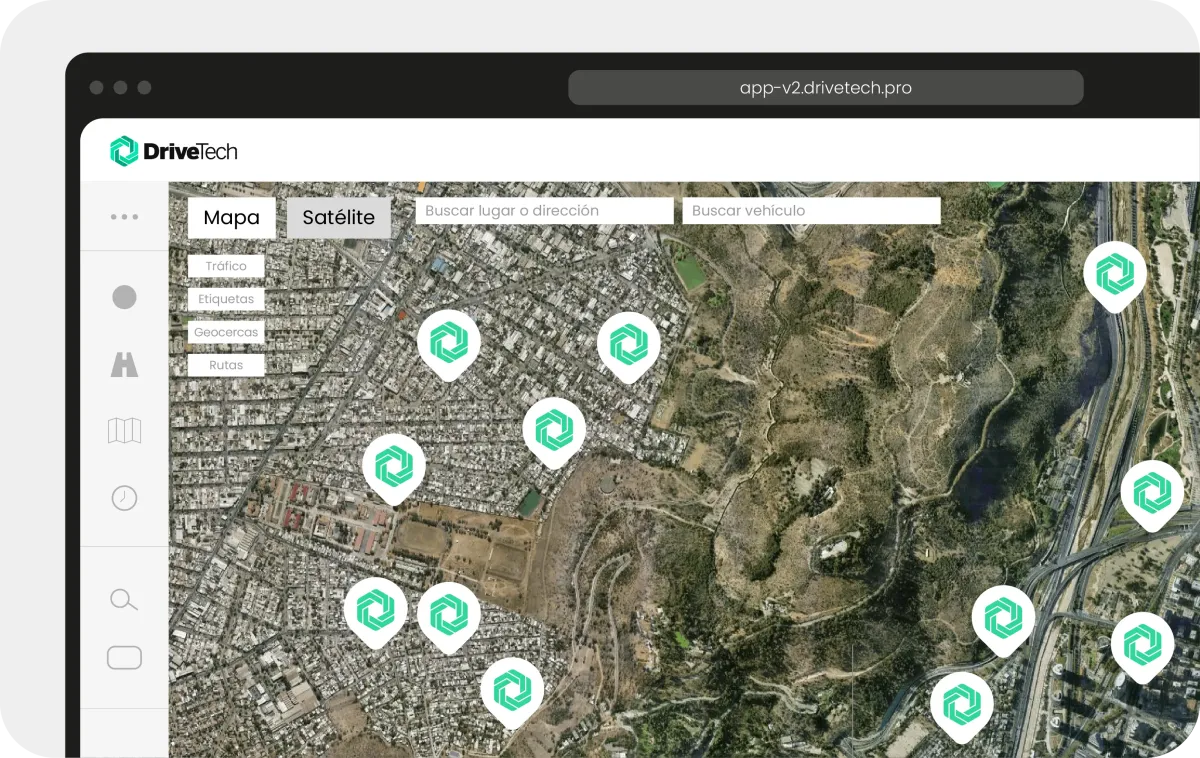1200x758 pixels.
Task: Select the solid circle sidebar icon
Action: 124,297
